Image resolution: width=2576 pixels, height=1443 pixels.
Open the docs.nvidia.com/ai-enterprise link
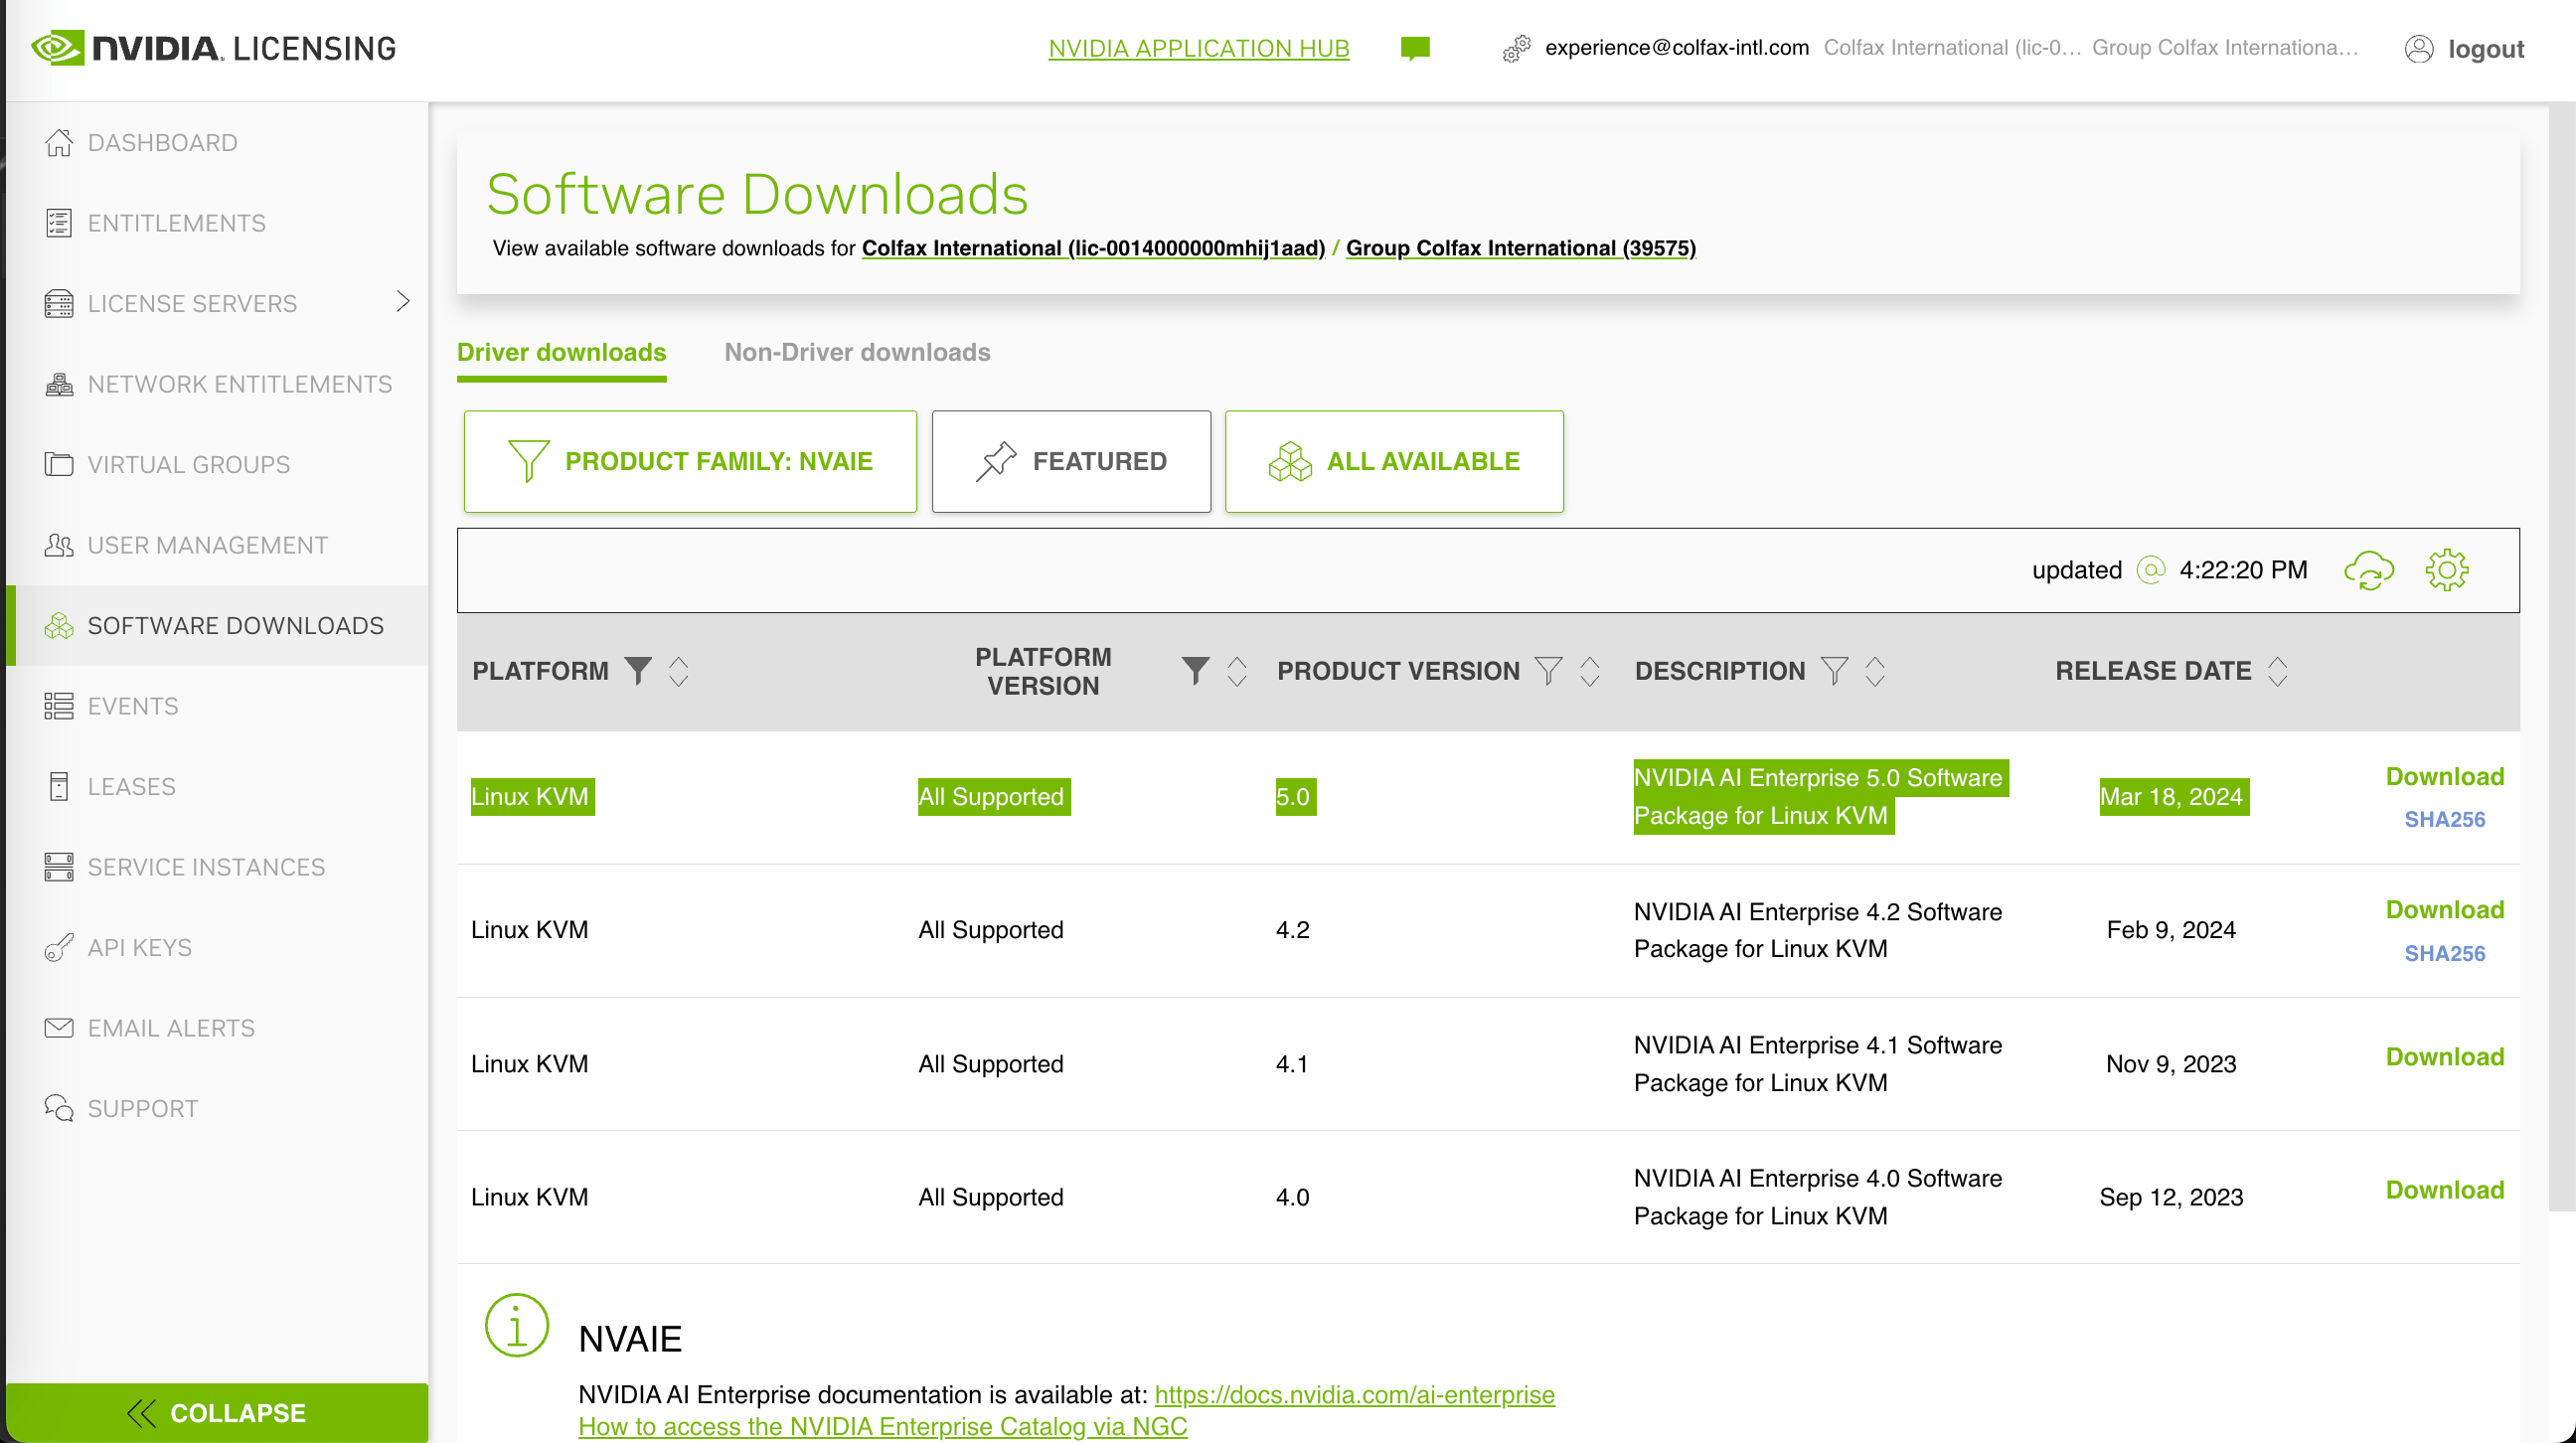click(x=1354, y=1395)
